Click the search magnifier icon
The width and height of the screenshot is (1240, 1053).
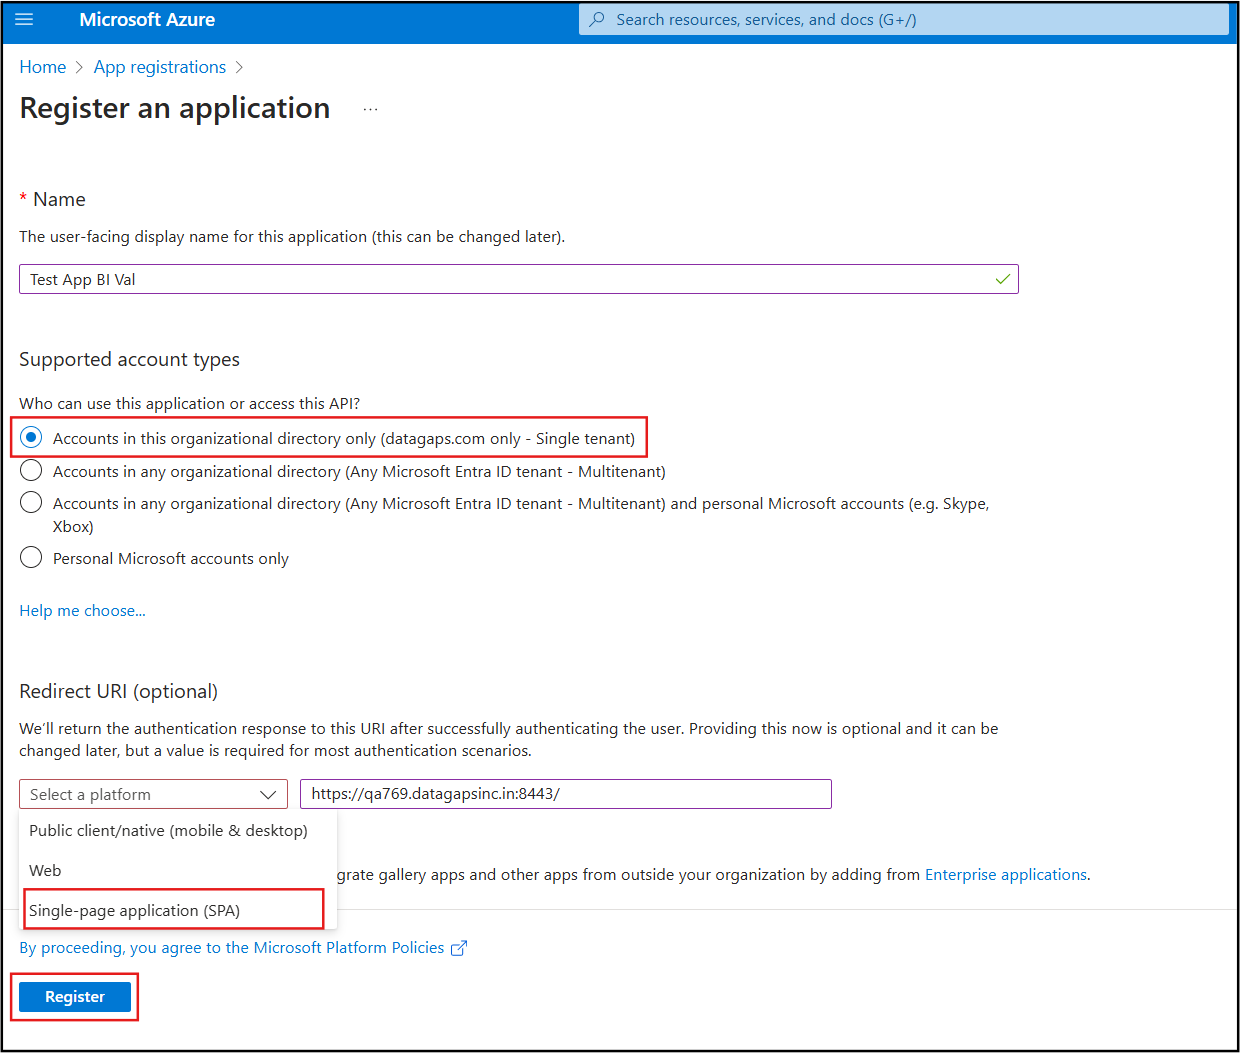click(x=597, y=20)
